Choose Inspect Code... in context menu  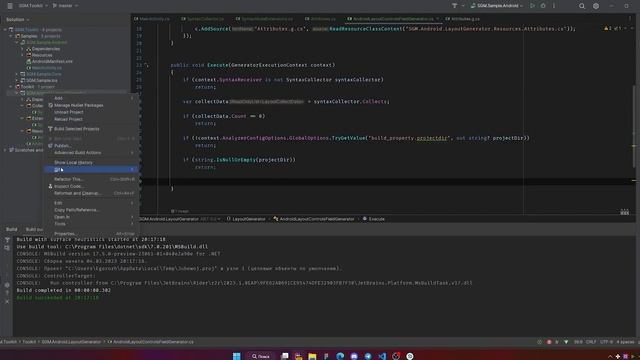[91, 186]
